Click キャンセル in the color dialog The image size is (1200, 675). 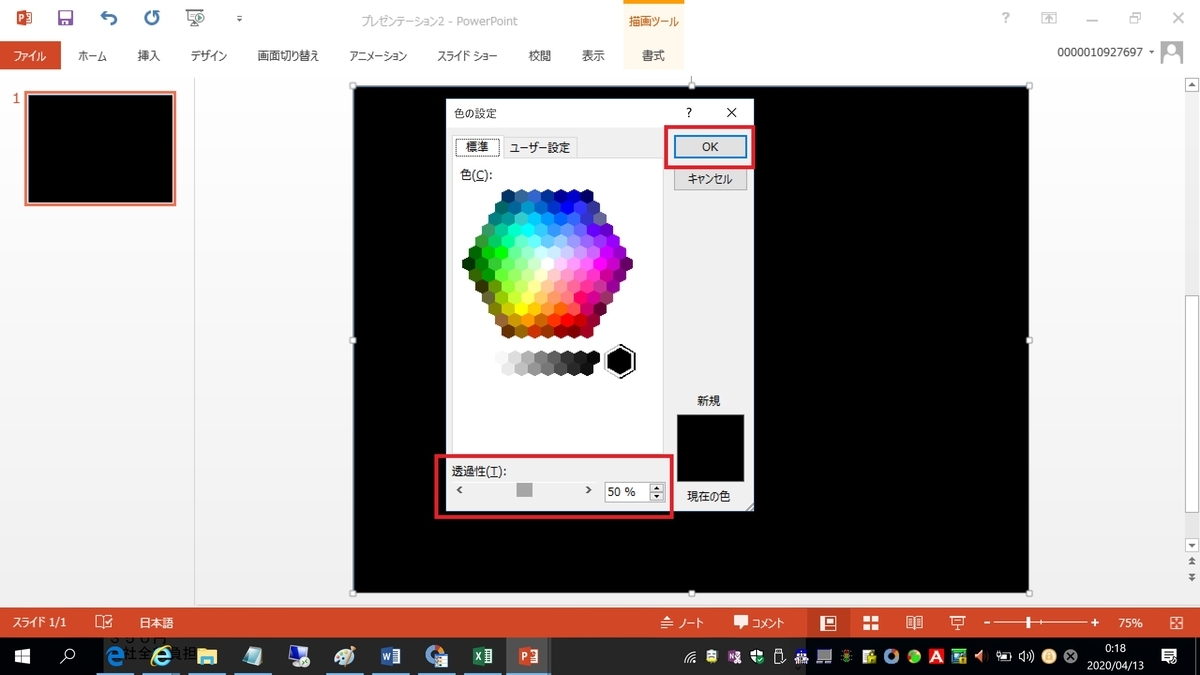(x=710, y=179)
